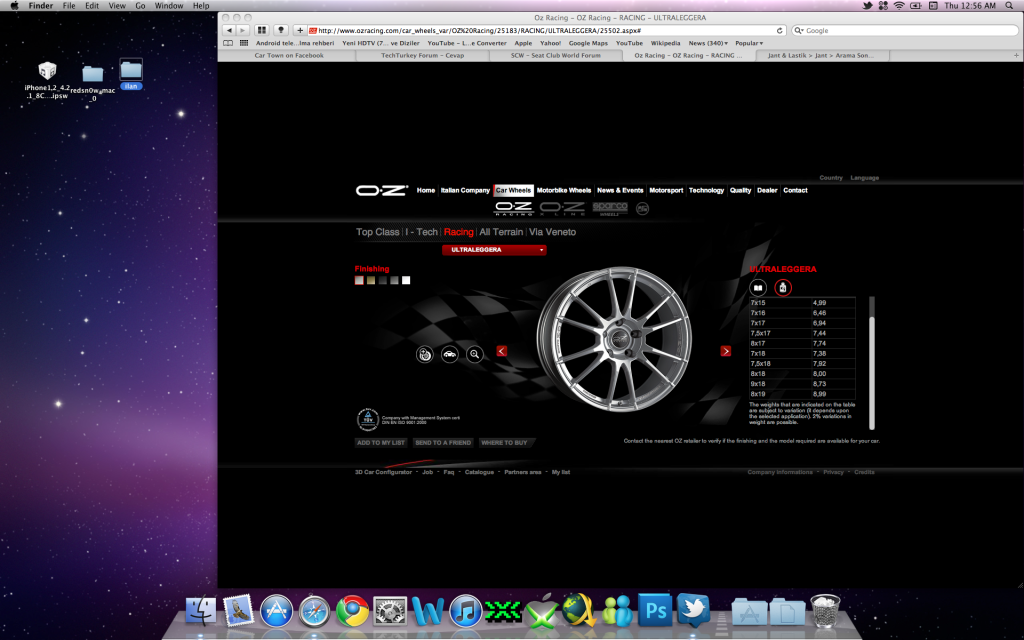Open the Language selector
1024x640 pixels.
(864, 178)
